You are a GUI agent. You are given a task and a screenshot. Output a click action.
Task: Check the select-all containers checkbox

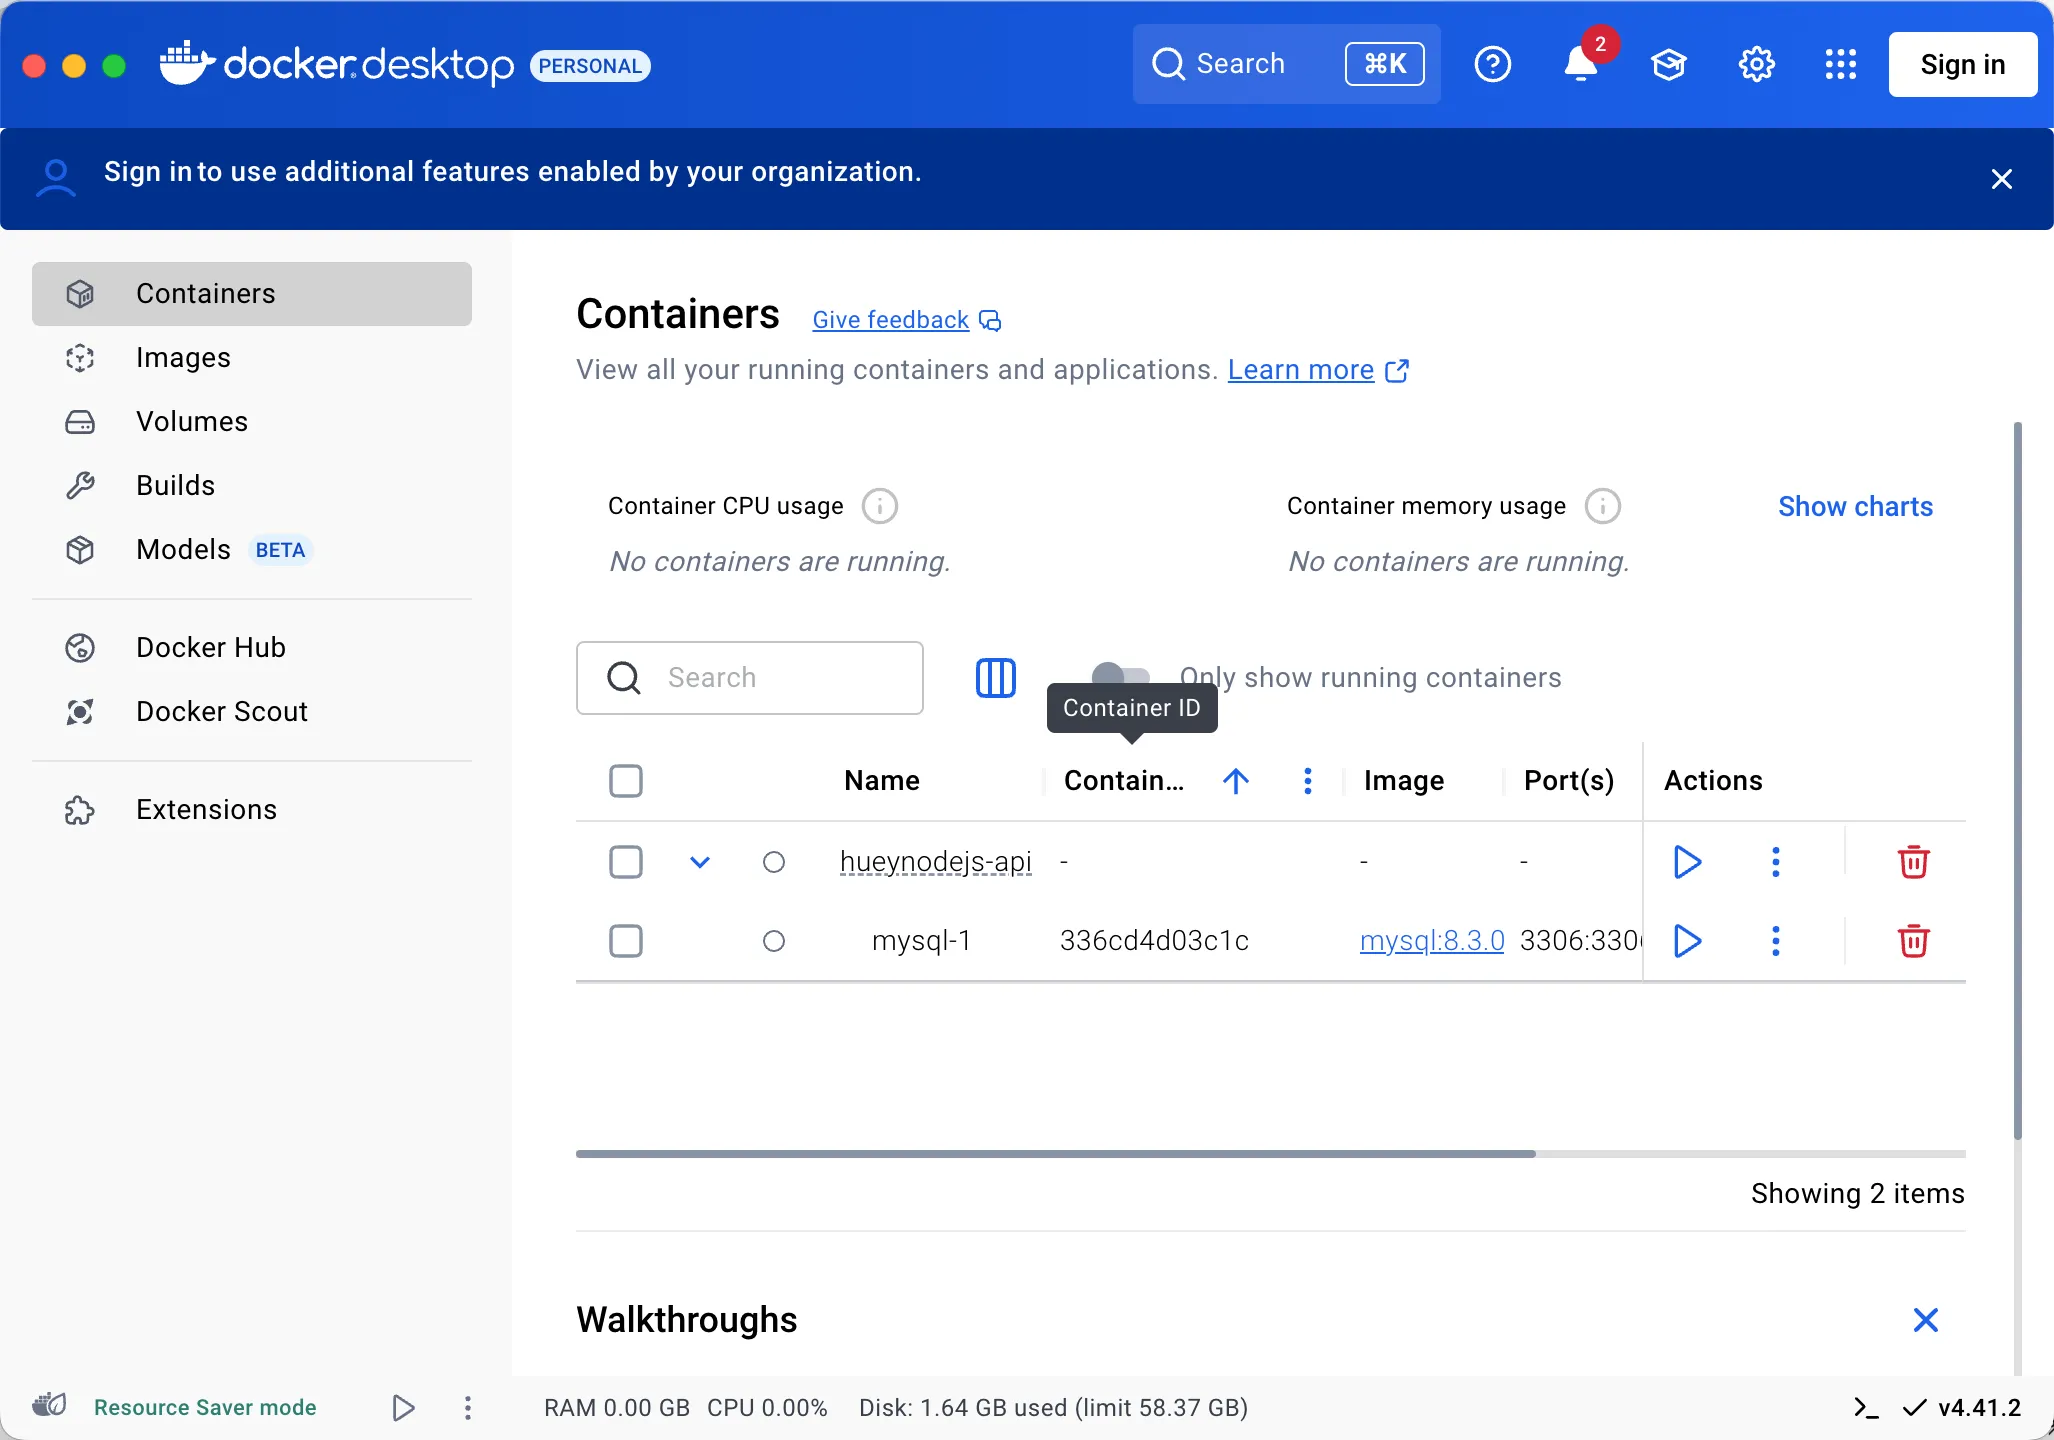pyautogui.click(x=626, y=781)
